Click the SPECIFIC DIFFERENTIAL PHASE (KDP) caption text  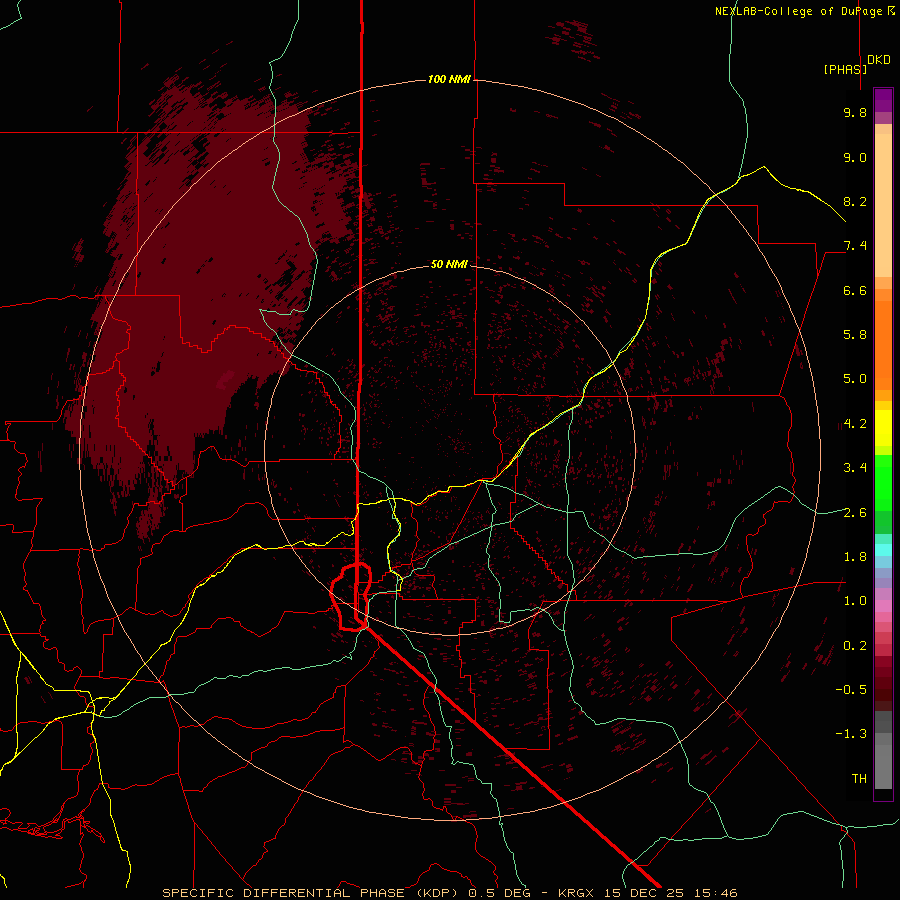click(312, 893)
